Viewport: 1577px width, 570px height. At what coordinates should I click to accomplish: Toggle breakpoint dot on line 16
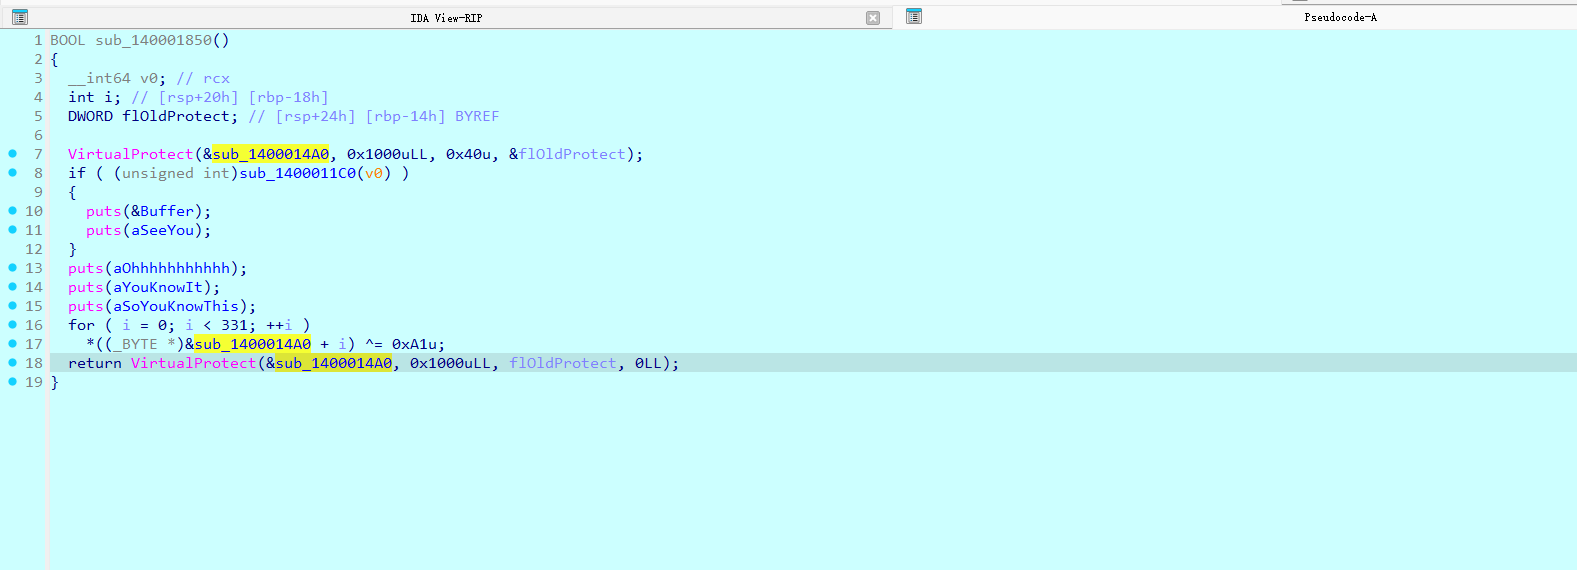click(x=13, y=325)
